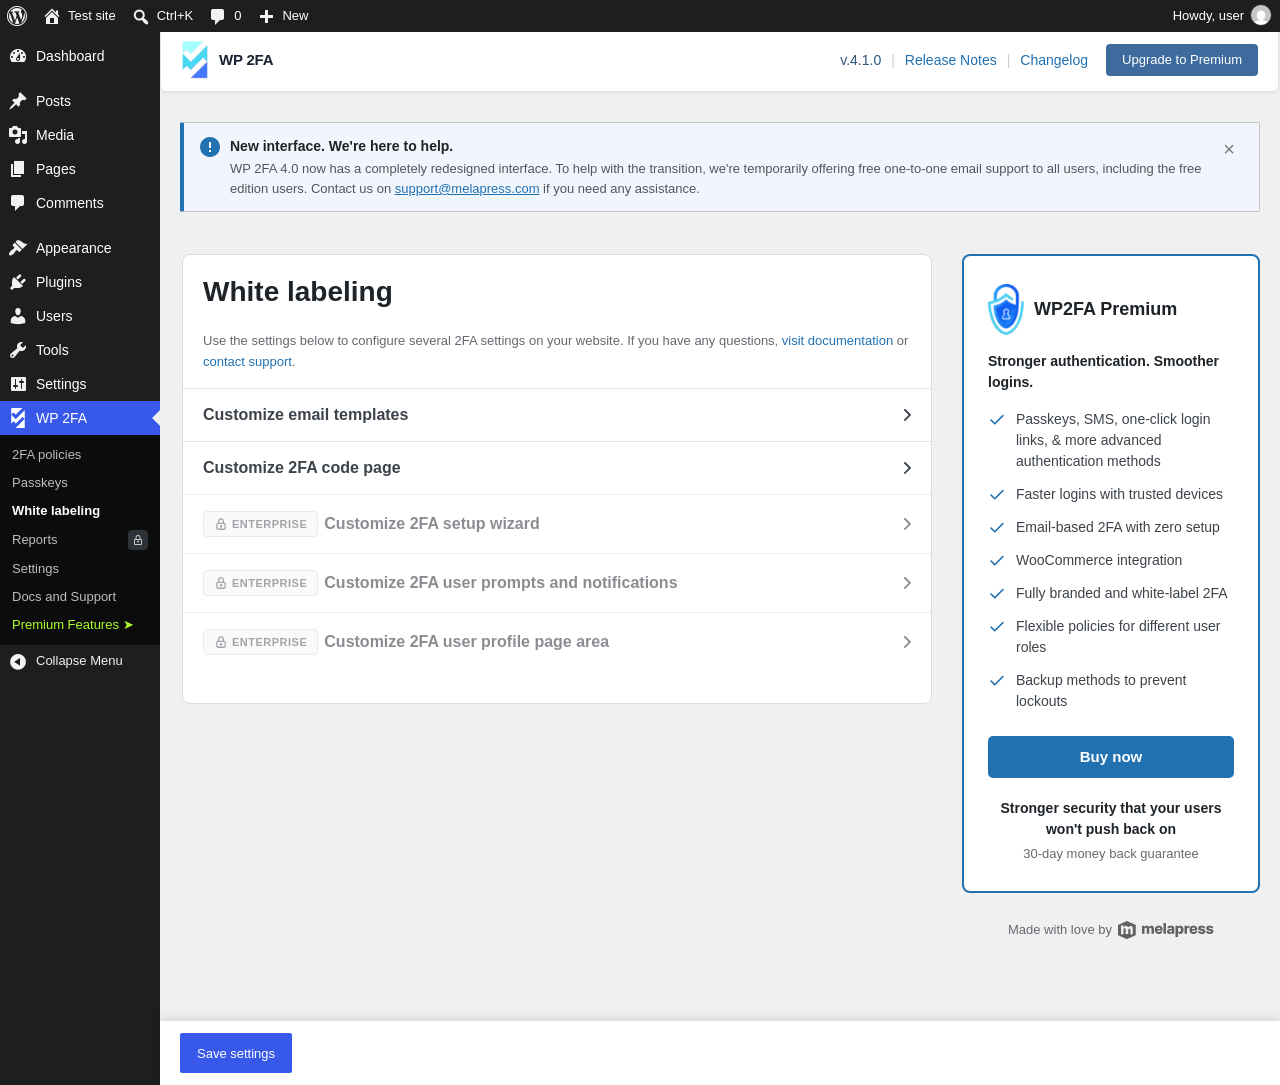The height and width of the screenshot is (1085, 1280).
Task: Click the White labeling page heading
Action: [298, 292]
